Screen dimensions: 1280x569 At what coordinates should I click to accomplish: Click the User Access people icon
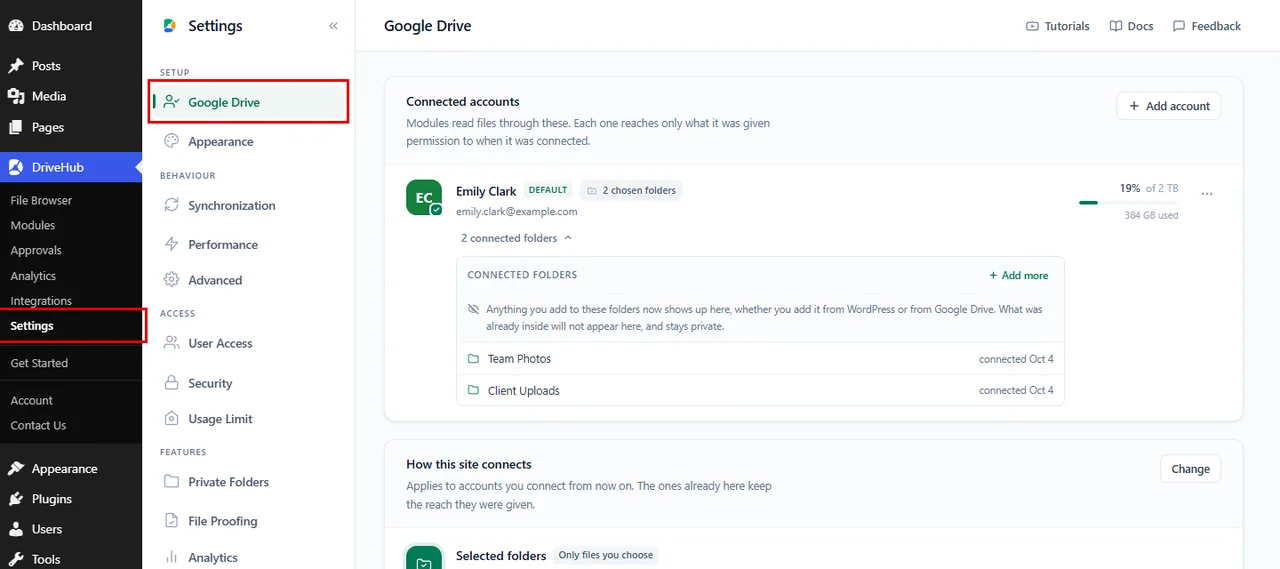[171, 343]
